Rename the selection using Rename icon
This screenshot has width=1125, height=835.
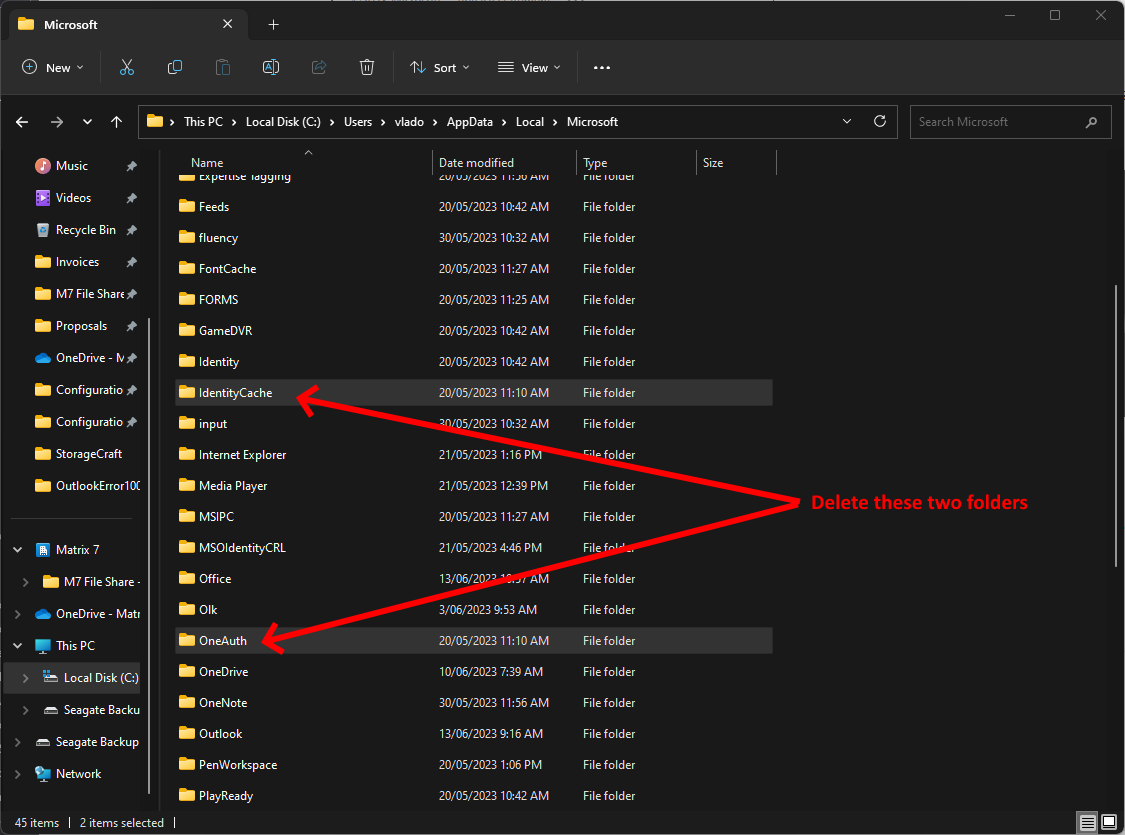pyautogui.click(x=270, y=67)
